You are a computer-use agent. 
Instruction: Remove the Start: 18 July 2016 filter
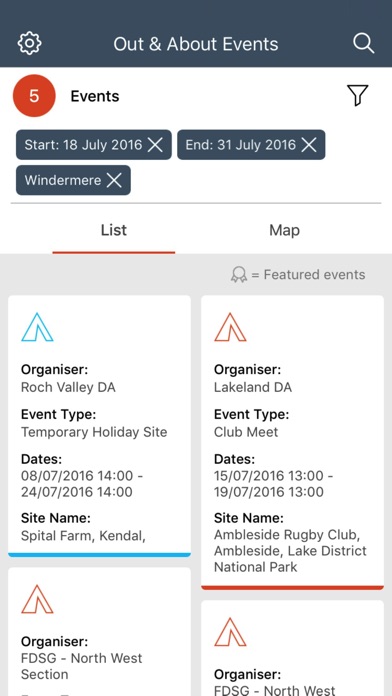coord(155,145)
